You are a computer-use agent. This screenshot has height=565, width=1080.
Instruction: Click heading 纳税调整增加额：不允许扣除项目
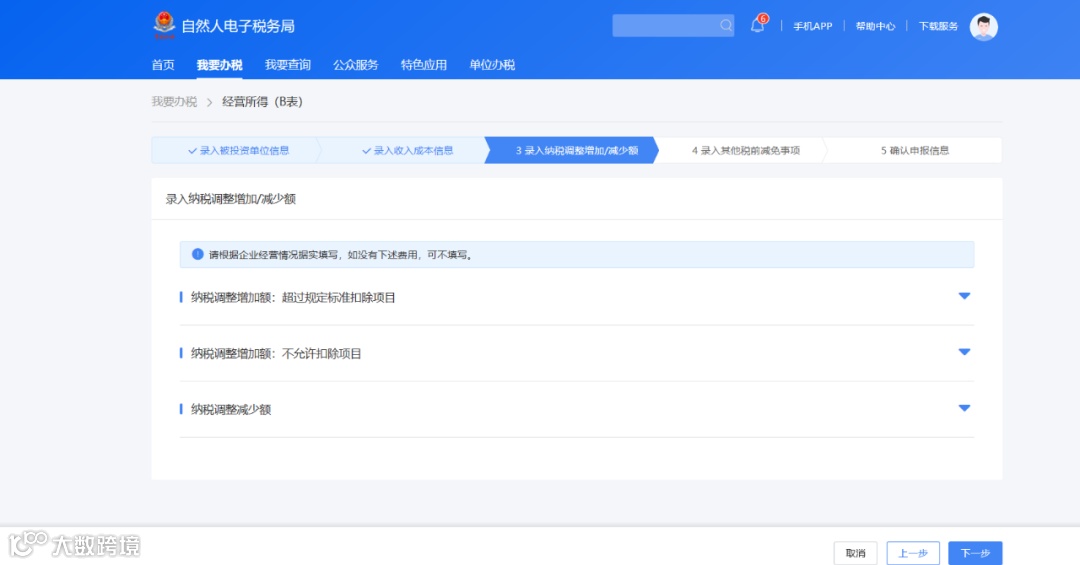(276, 353)
